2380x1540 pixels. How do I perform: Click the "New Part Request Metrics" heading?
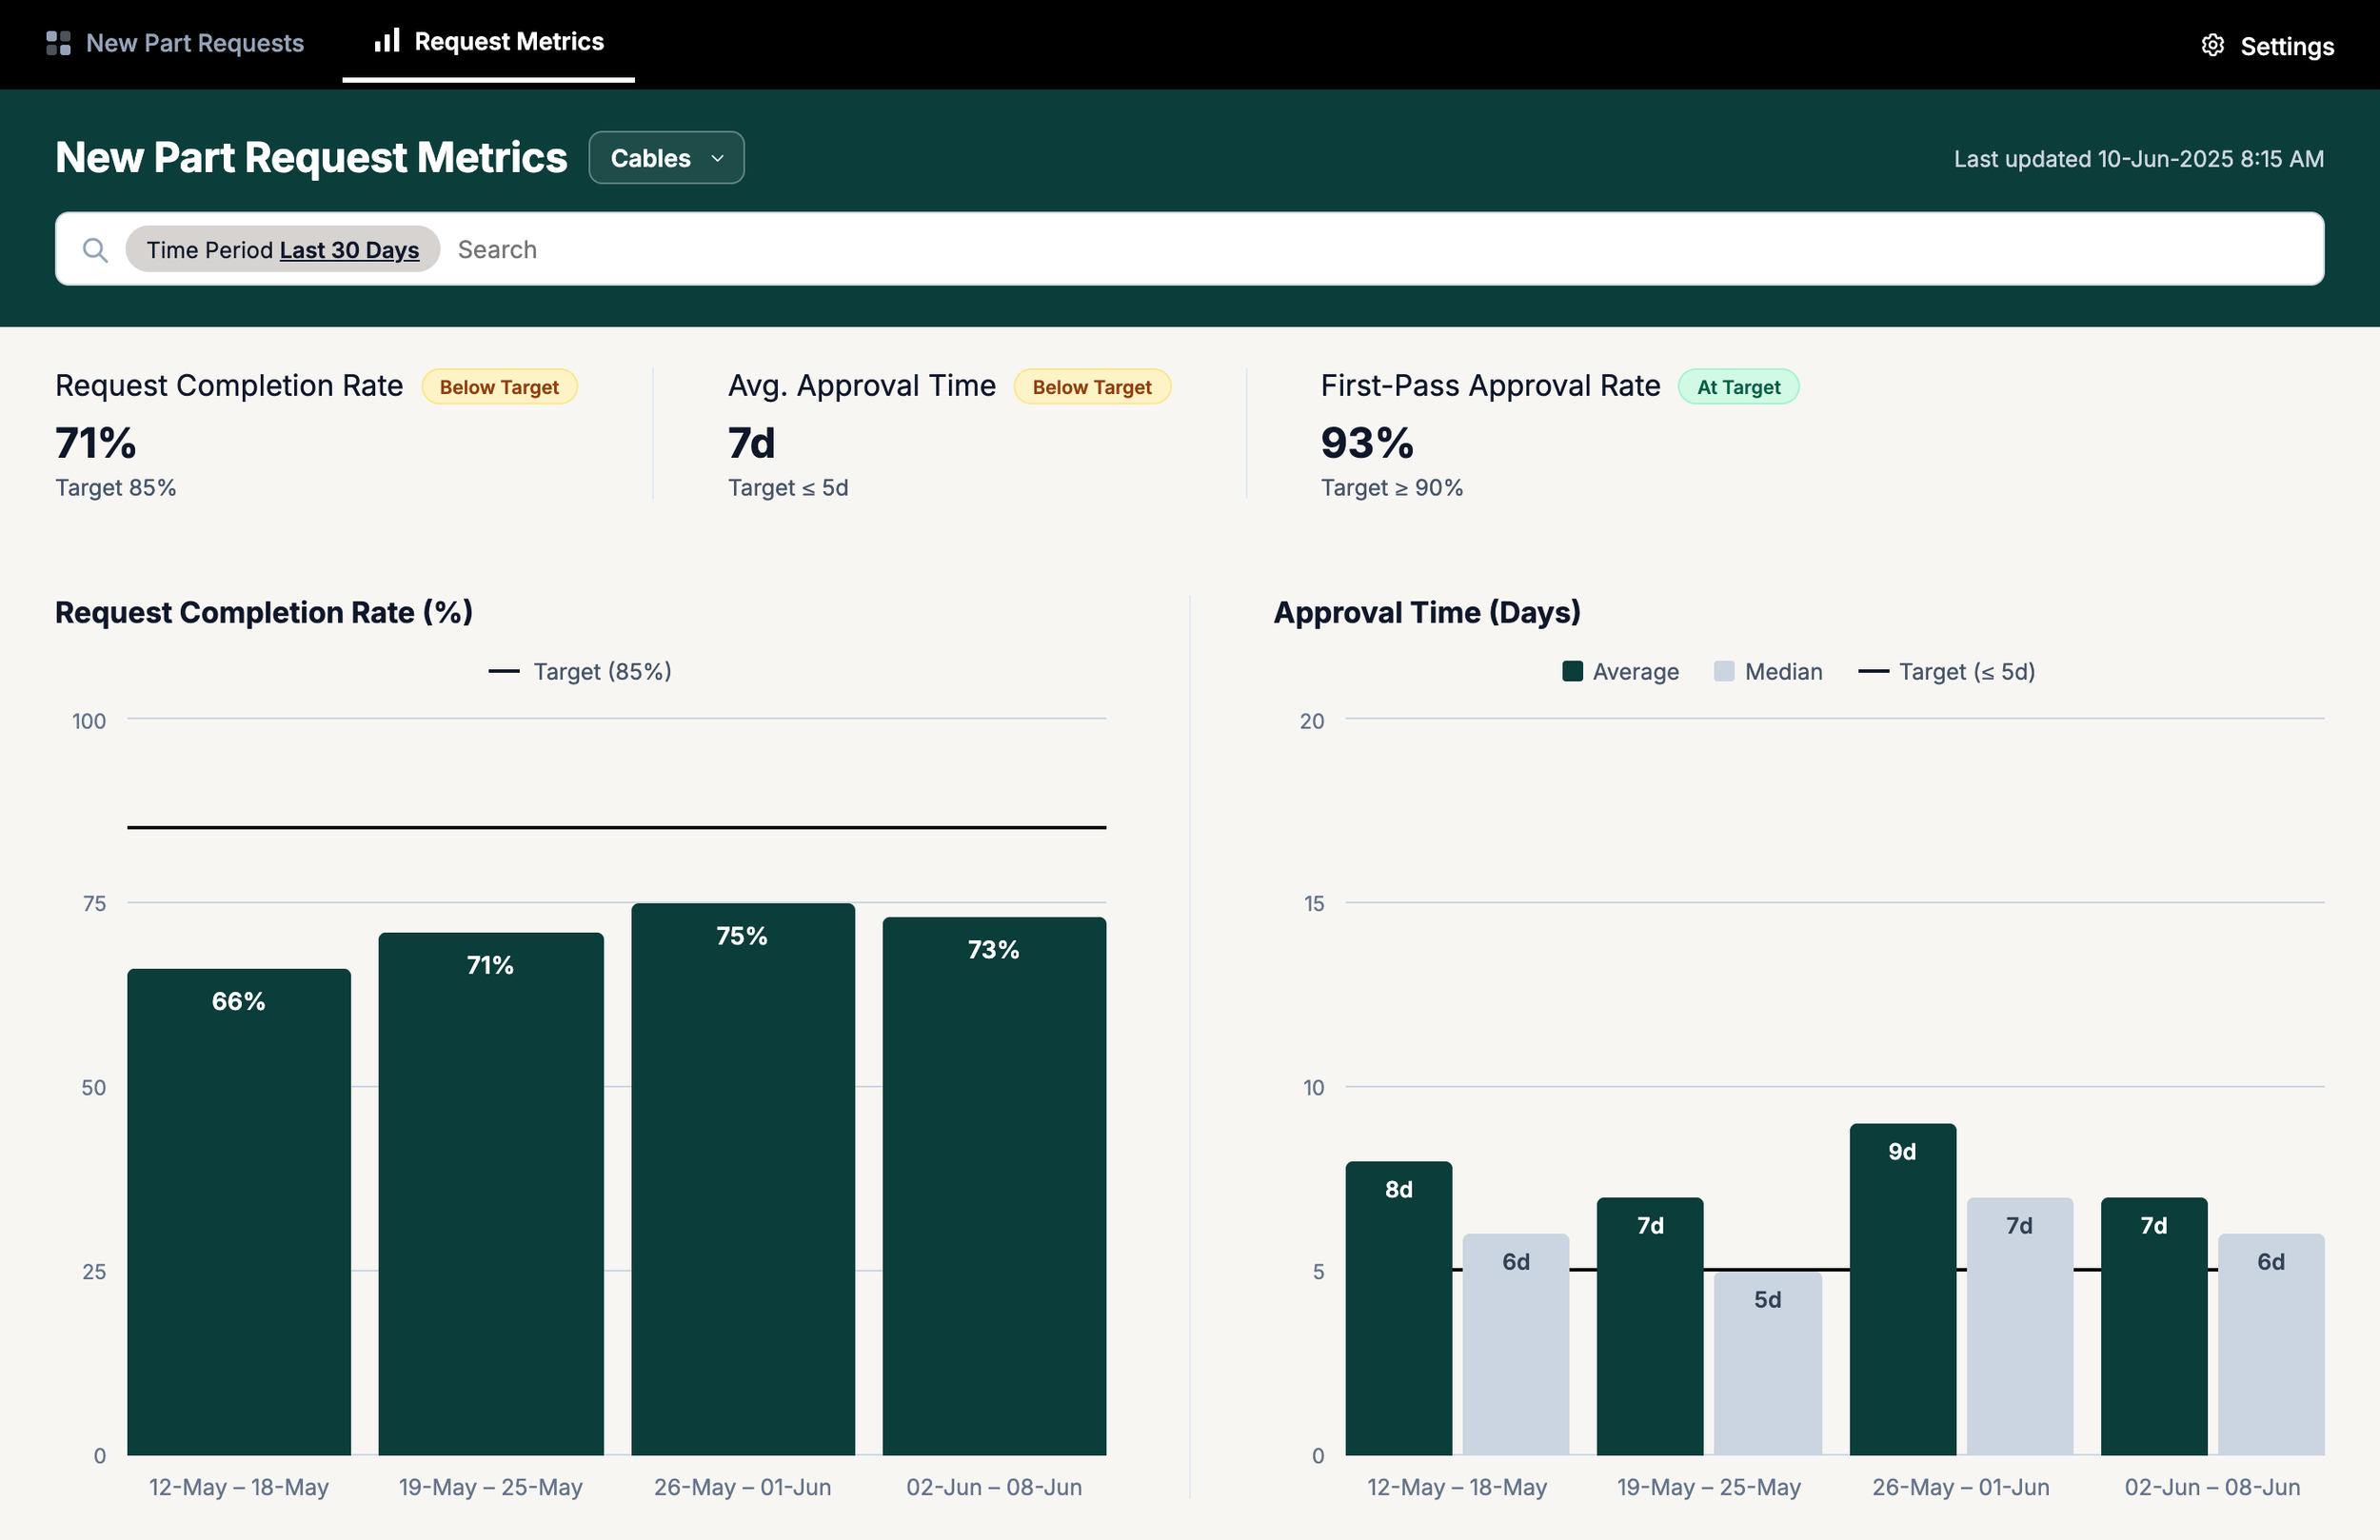(311, 158)
